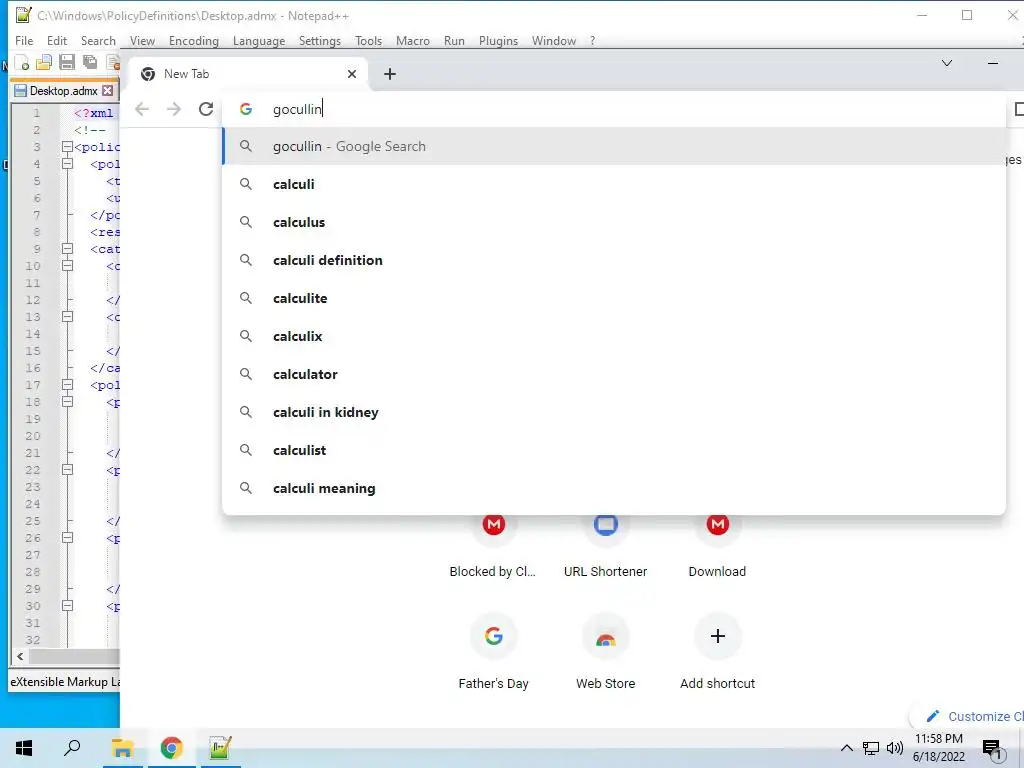This screenshot has height=768, width=1024.
Task: Open the Father's Day Google shortcut
Action: pos(493,651)
